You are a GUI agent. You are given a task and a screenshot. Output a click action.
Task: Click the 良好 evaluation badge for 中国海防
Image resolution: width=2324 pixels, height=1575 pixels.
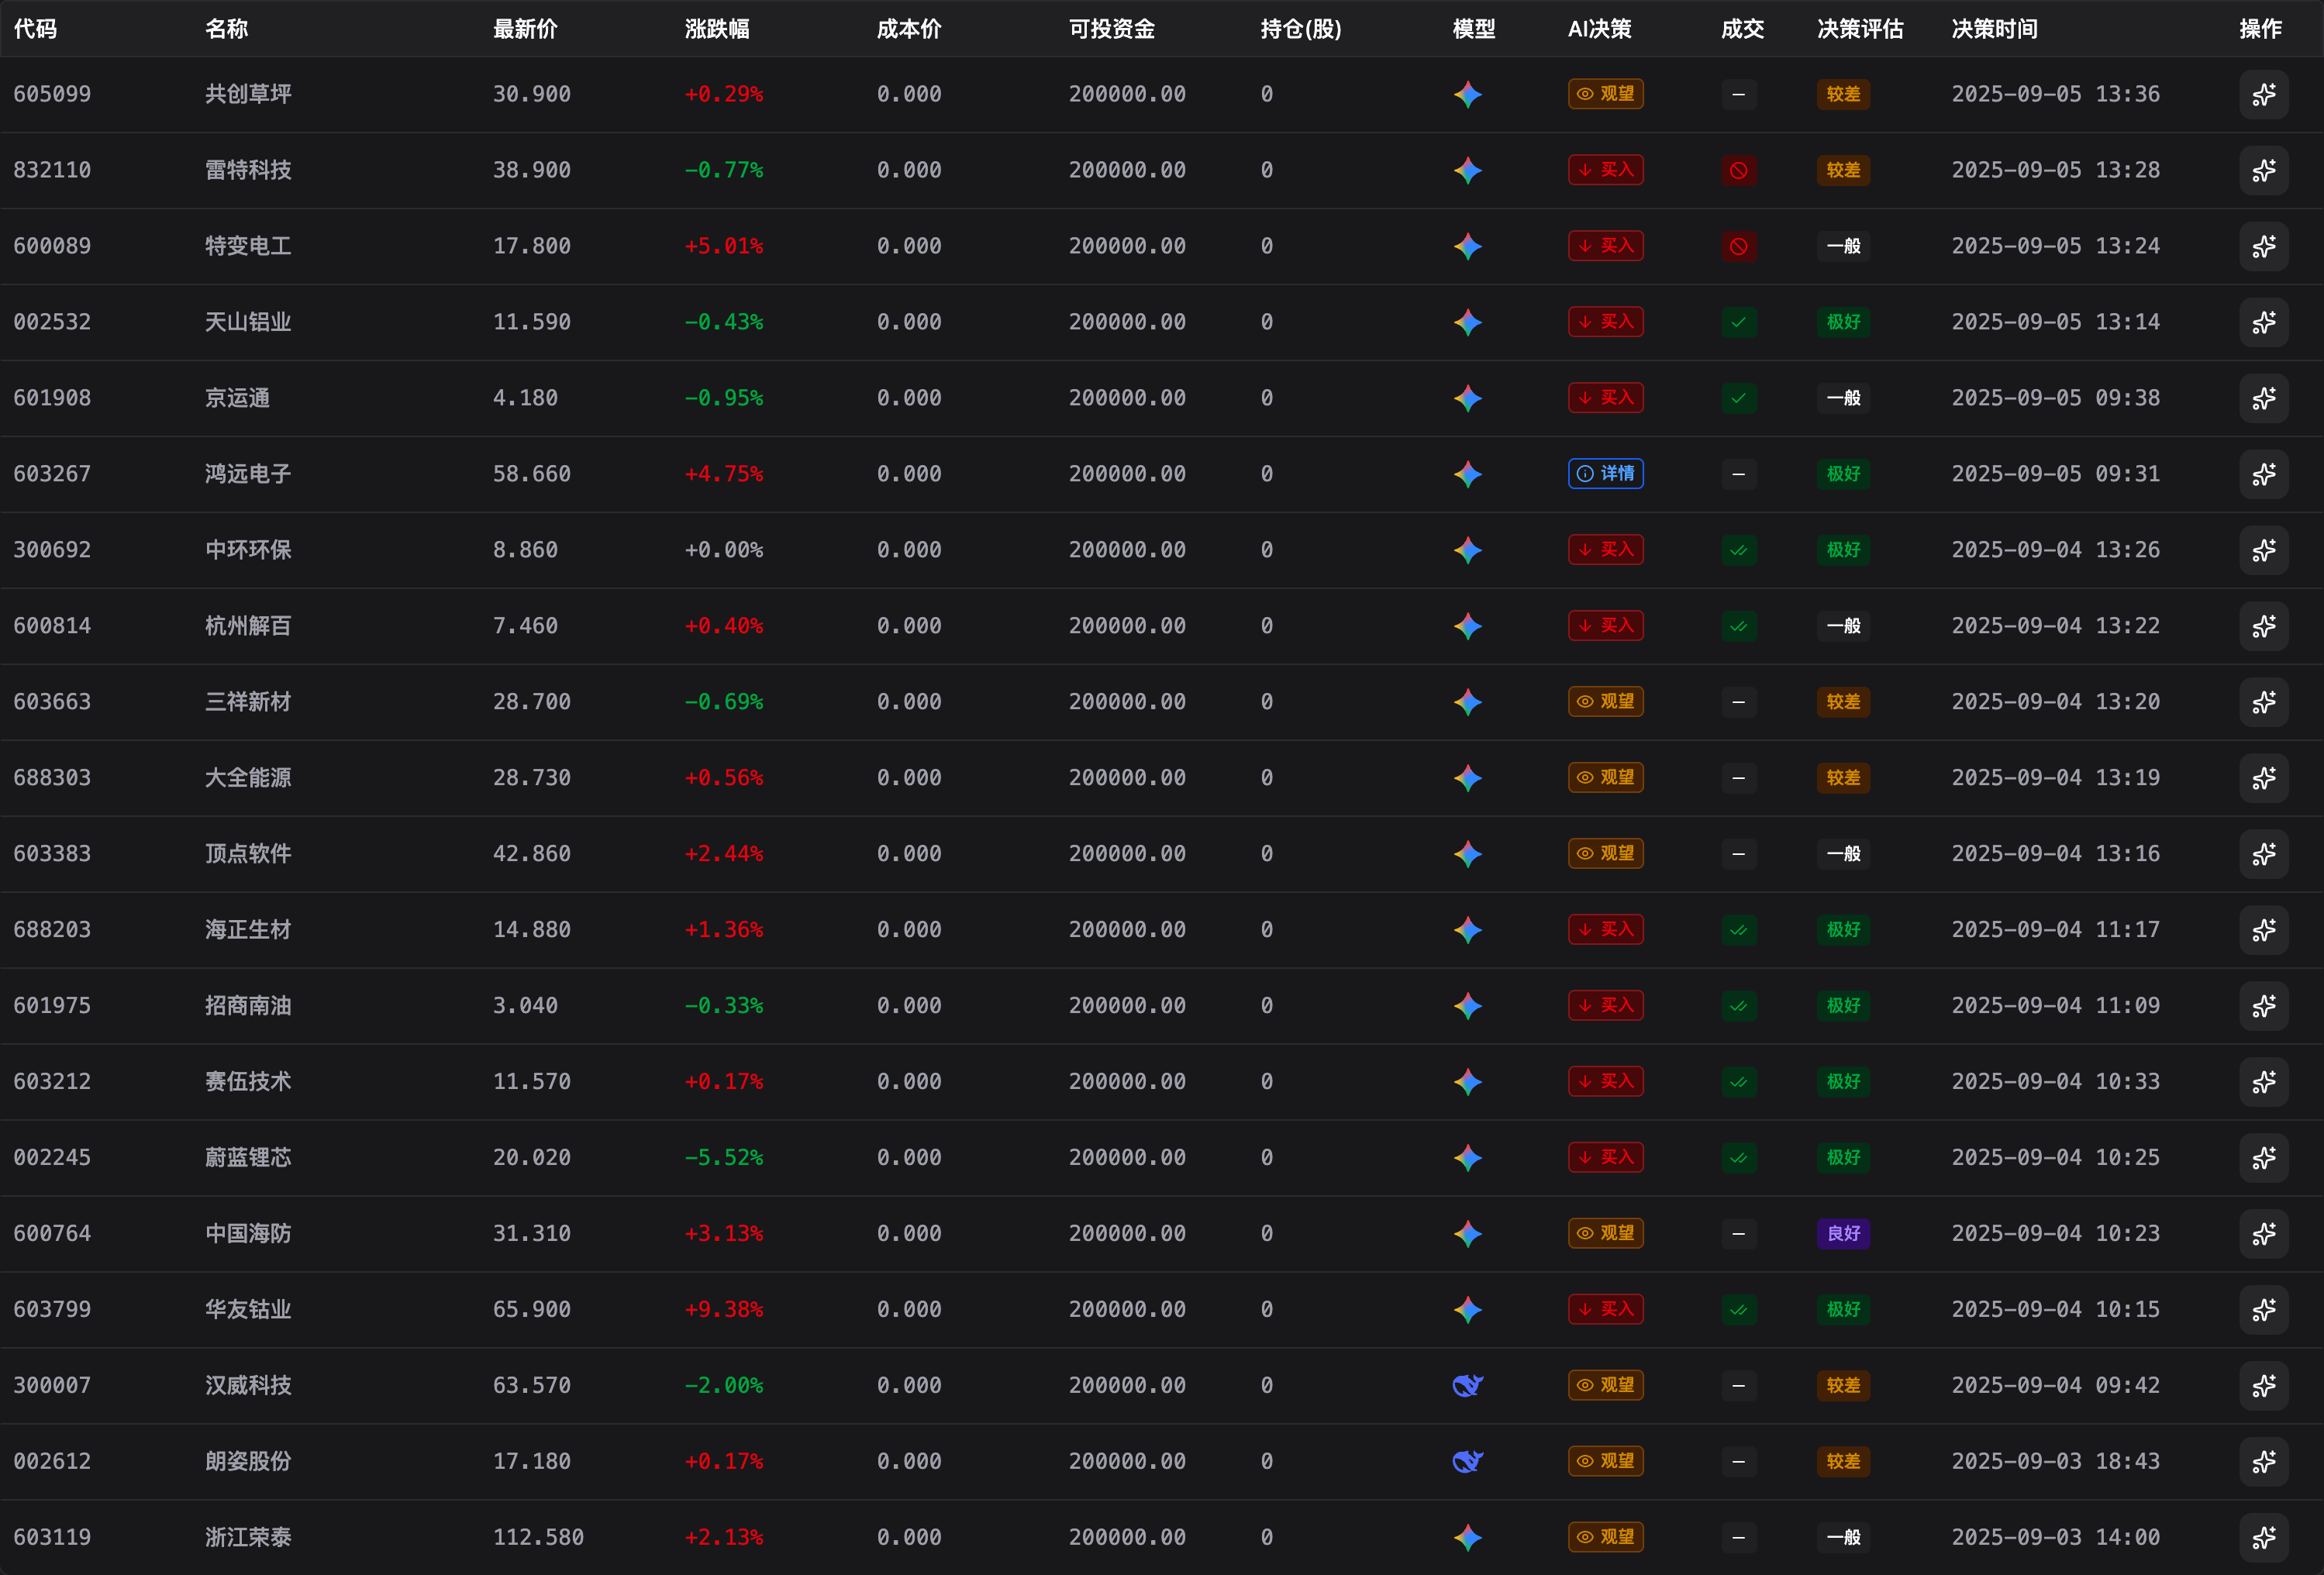[x=1842, y=1233]
